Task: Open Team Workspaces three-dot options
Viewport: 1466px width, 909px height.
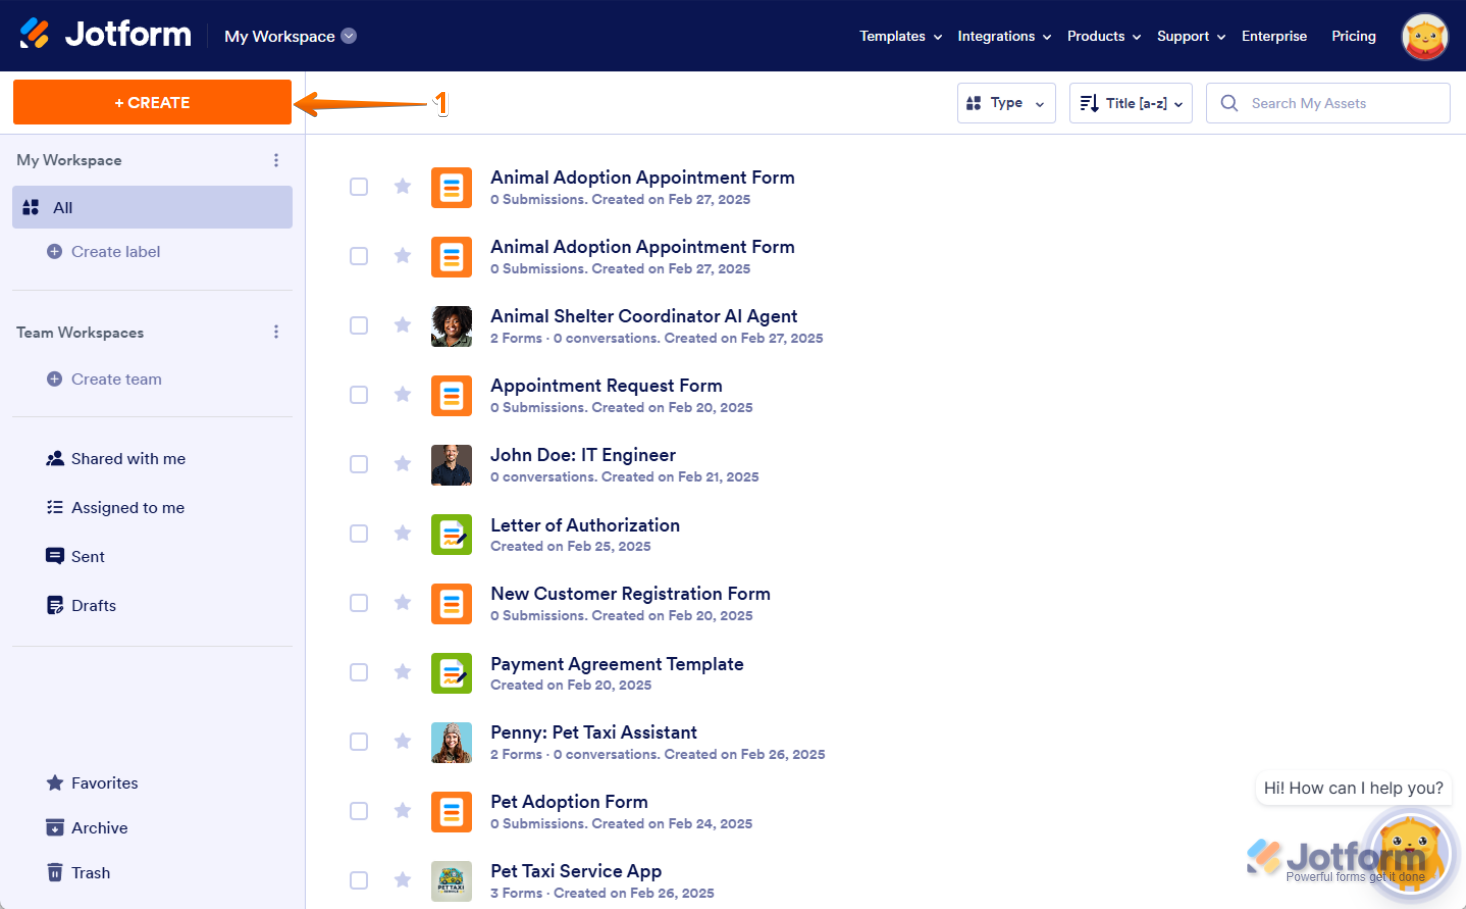Action: [276, 332]
